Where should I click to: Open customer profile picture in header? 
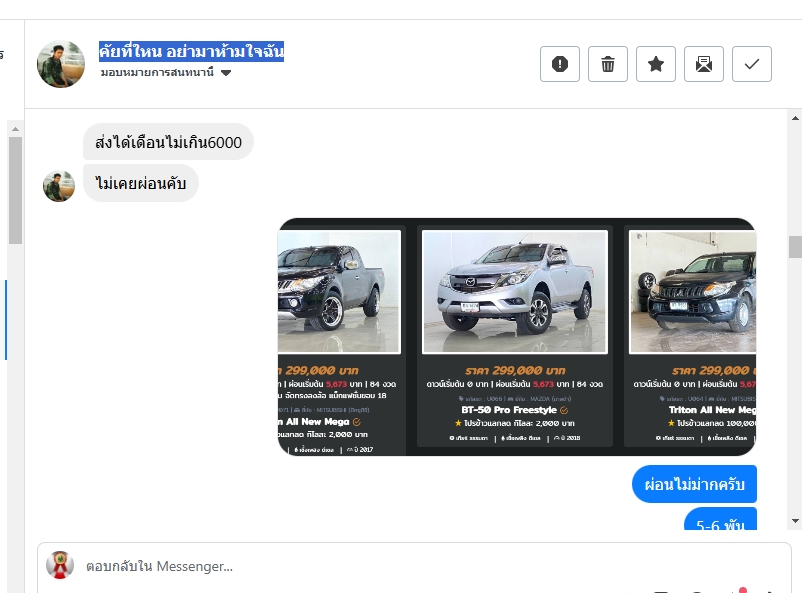coord(61,64)
